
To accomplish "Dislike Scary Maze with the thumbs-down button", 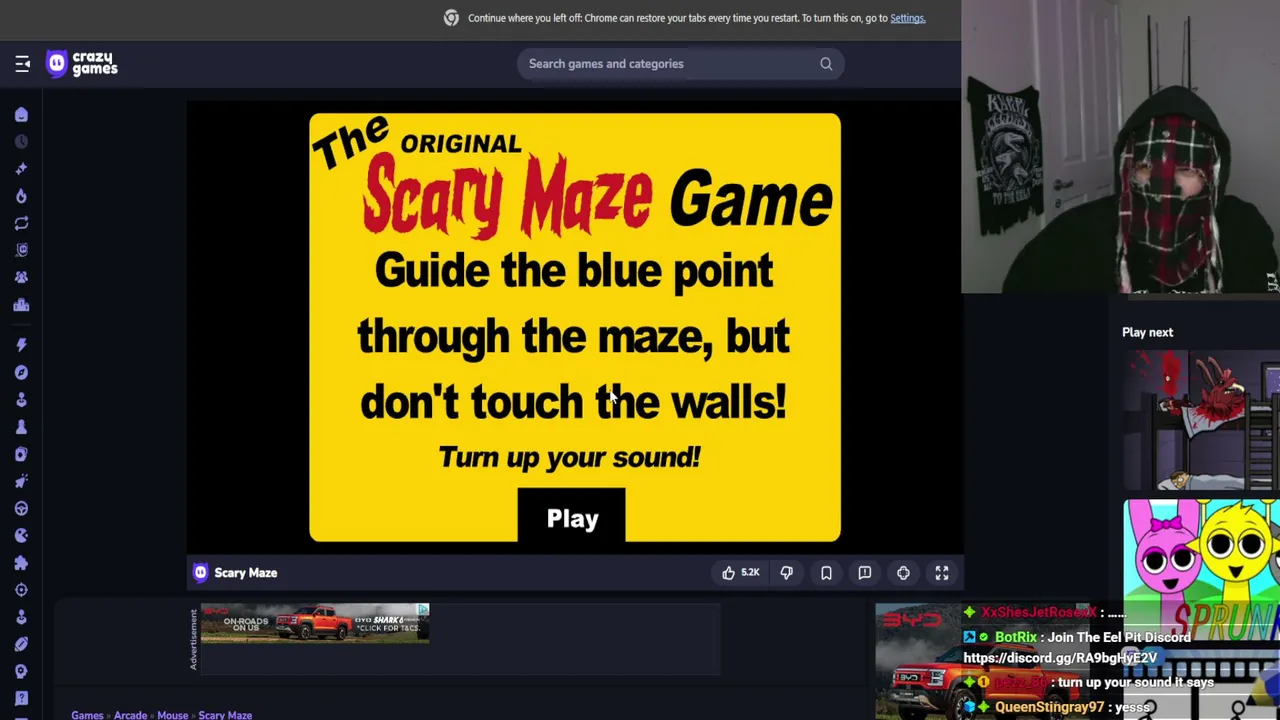I will (787, 573).
